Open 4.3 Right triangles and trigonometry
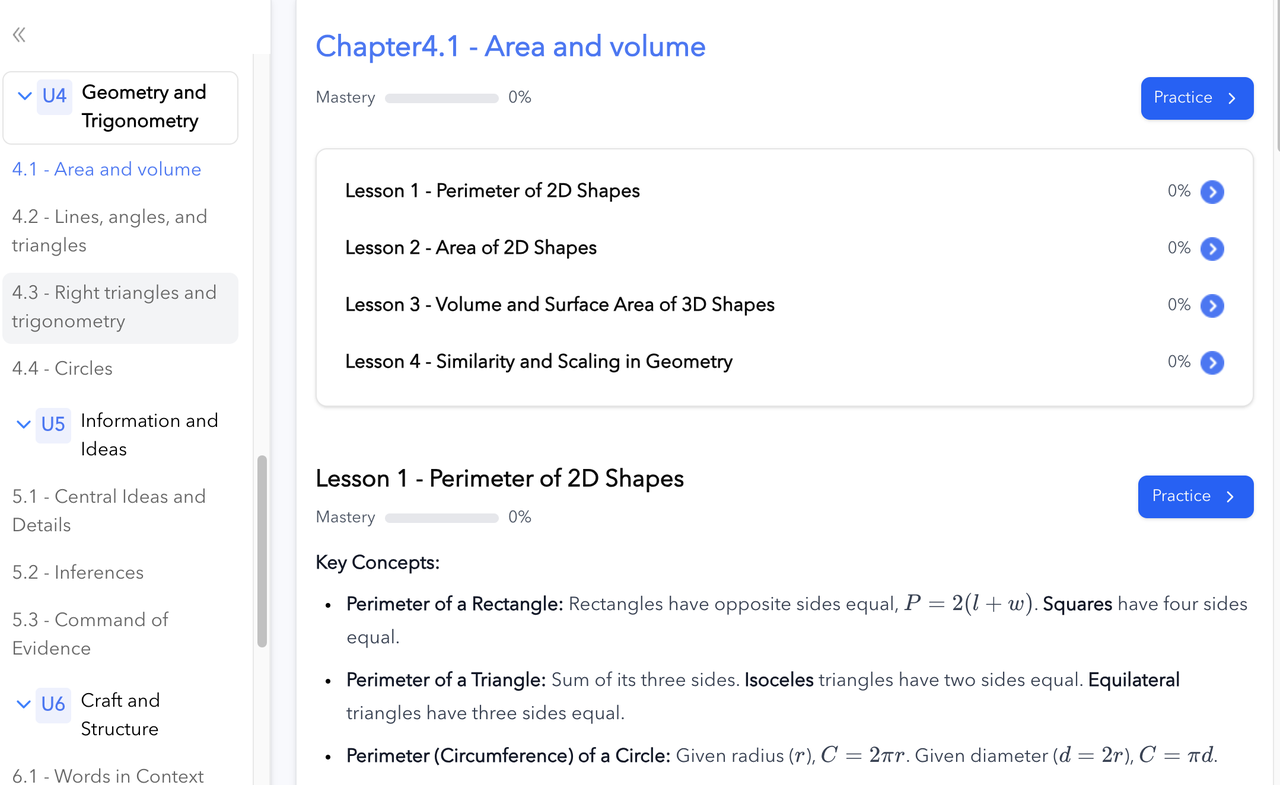This screenshot has width=1280, height=785. [x=120, y=308]
